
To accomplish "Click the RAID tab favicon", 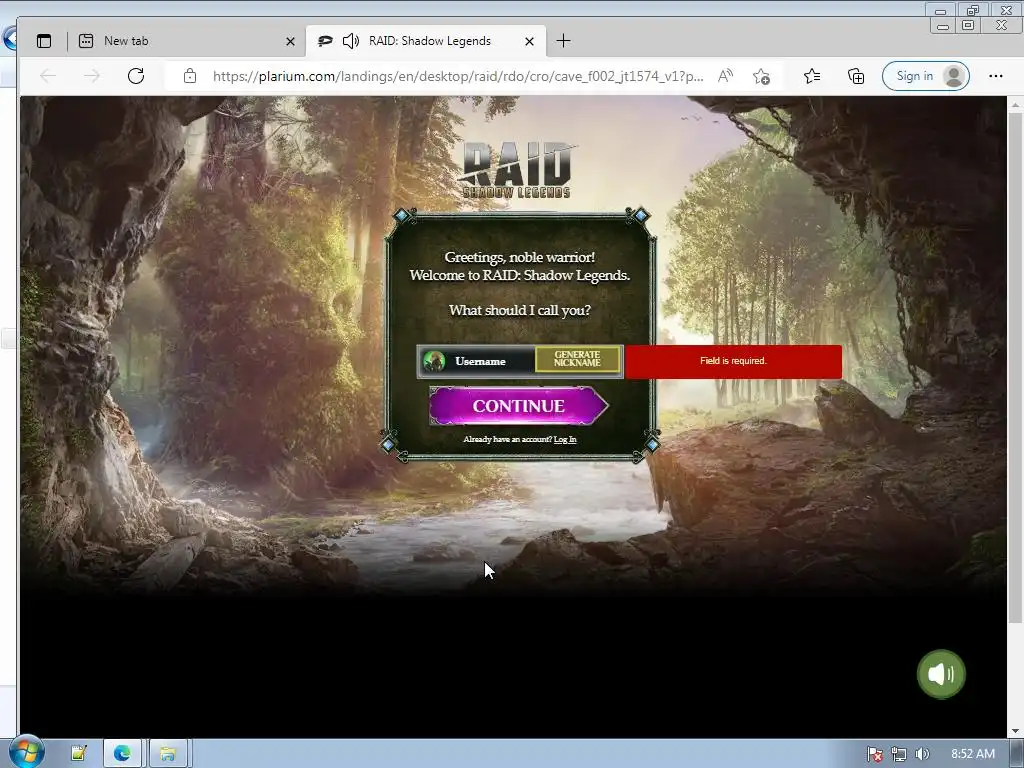I will [x=325, y=41].
